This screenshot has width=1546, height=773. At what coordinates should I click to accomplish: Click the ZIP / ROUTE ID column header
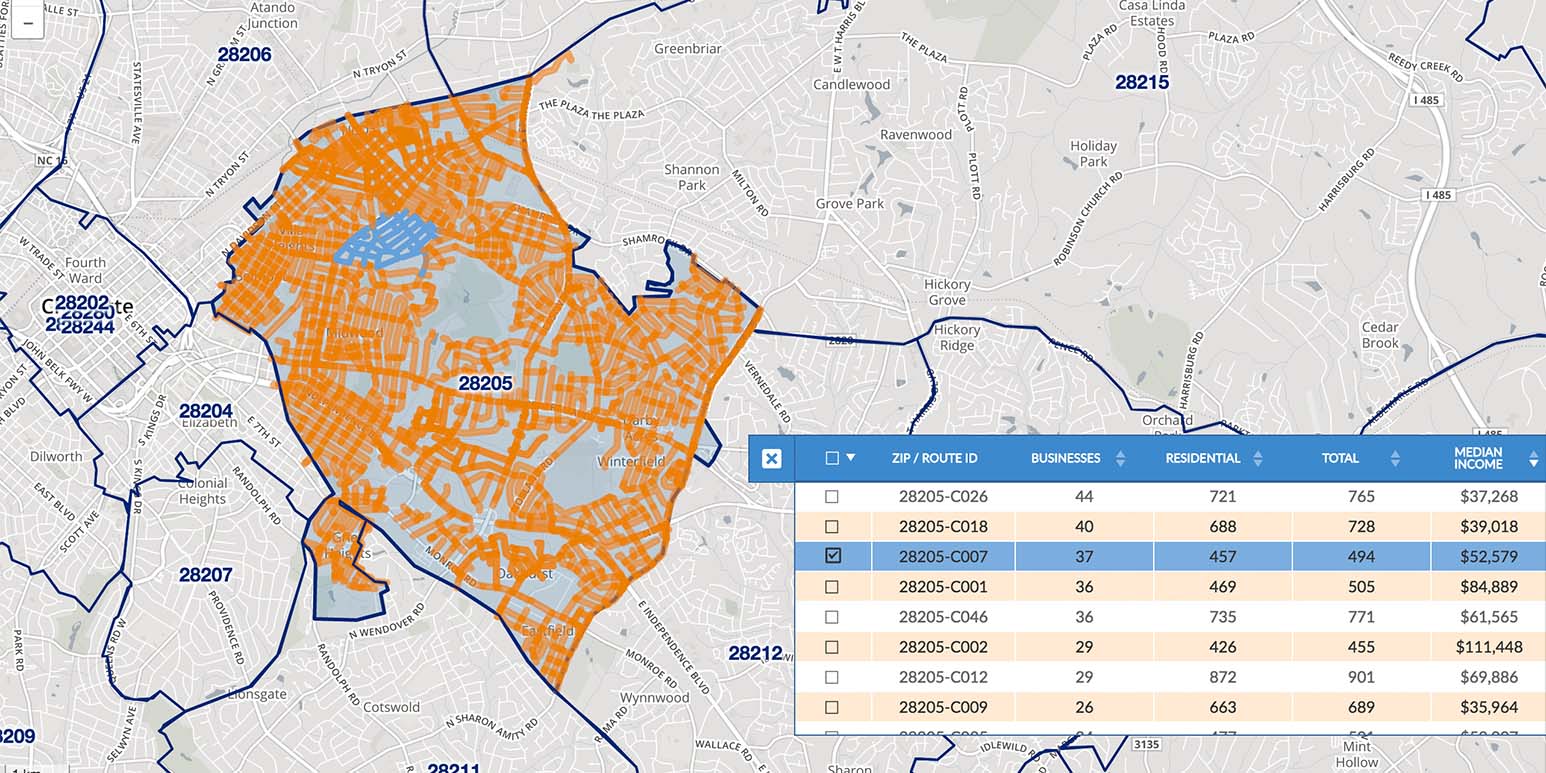click(x=934, y=459)
